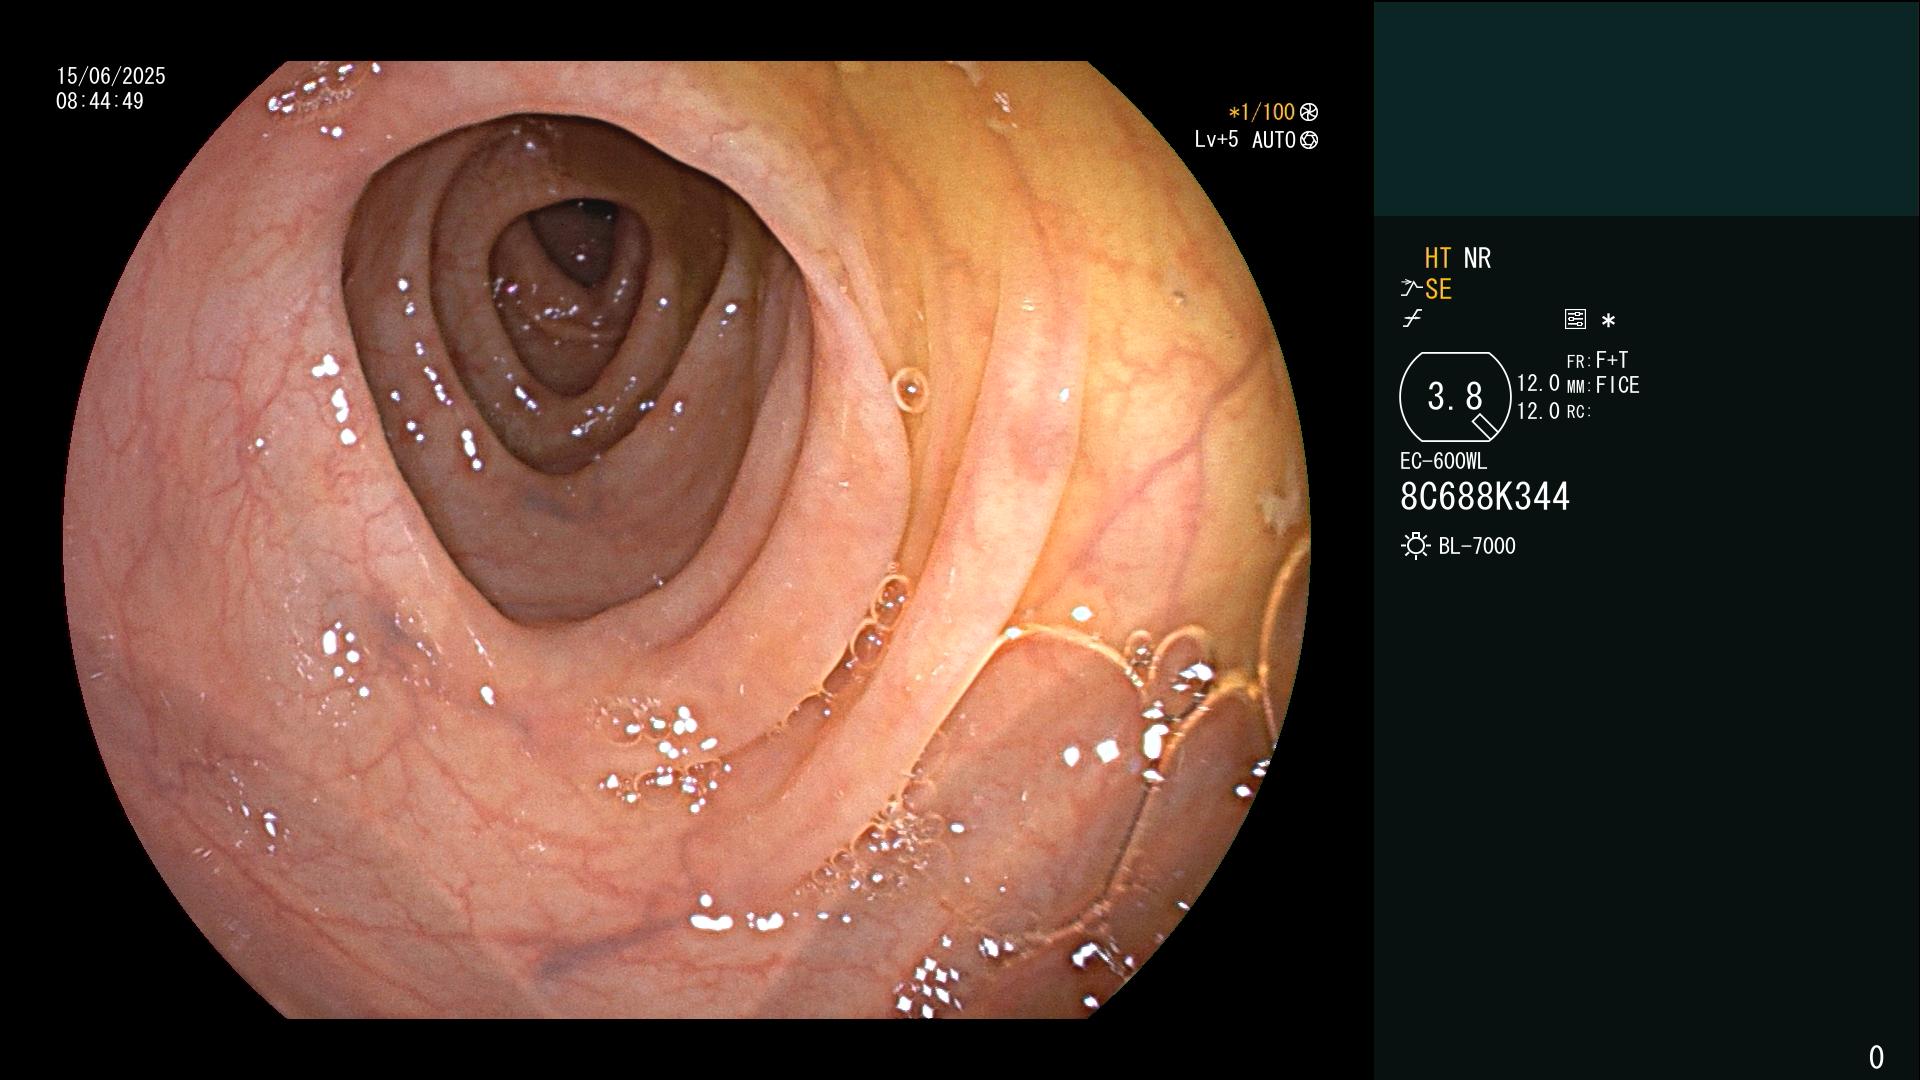Click the asterisk next to sliders icon
1920x1080 pixels.
(x=1608, y=320)
